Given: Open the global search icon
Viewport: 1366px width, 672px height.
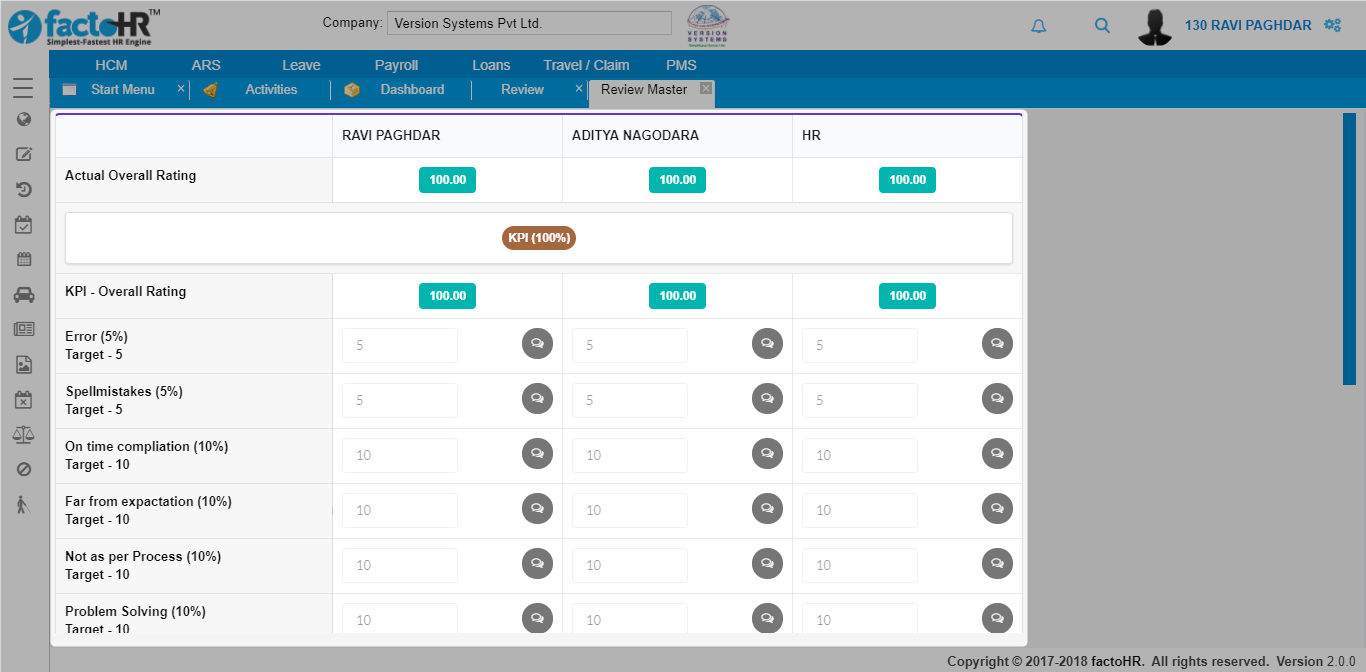Looking at the screenshot, I should [x=1102, y=25].
